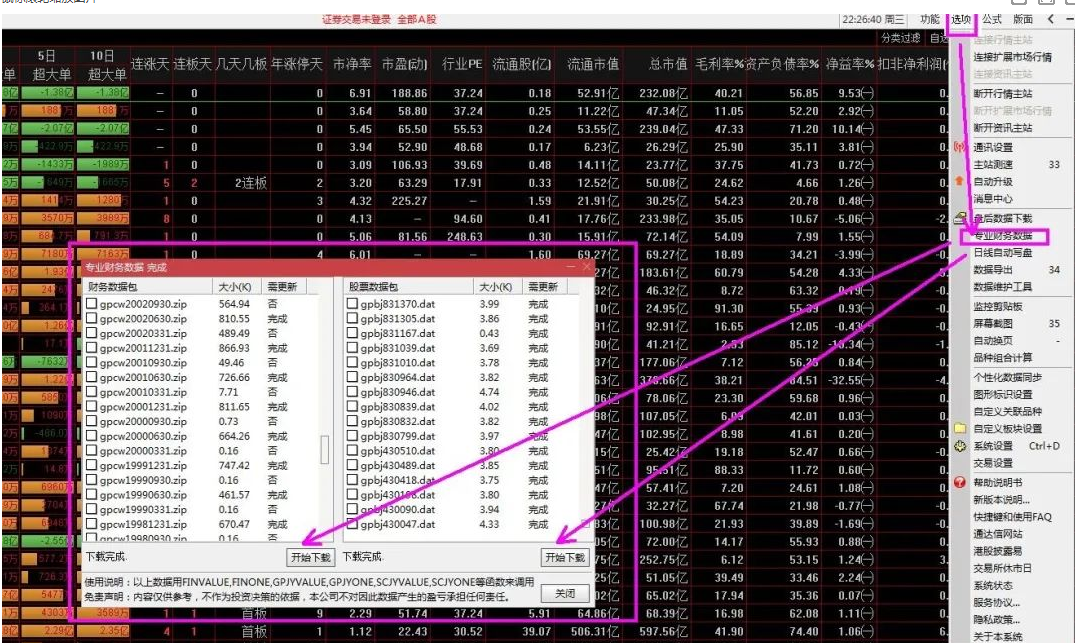Click the 证券交易未登录 status text

pyautogui.click(x=357, y=19)
